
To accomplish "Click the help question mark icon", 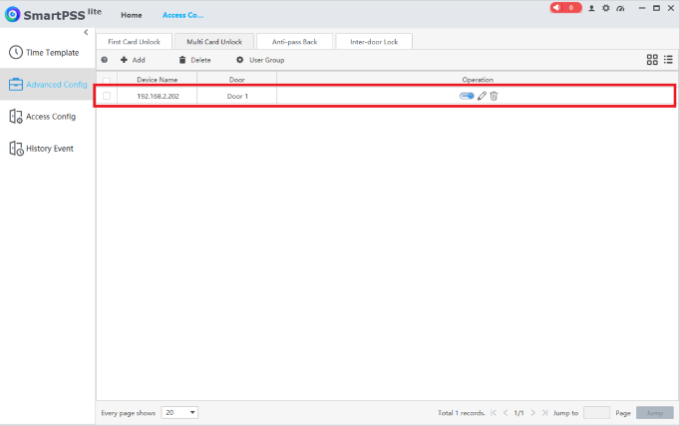I will 105,60.
